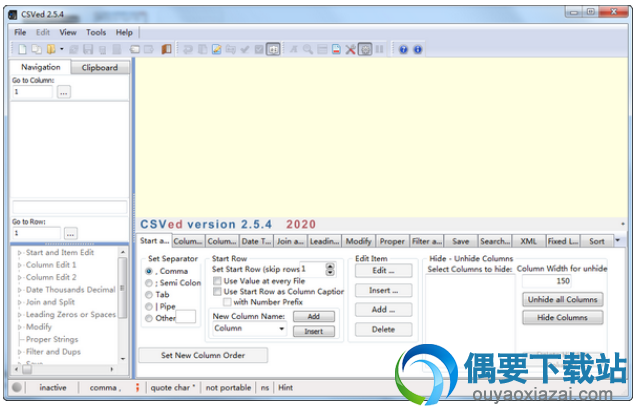Click the New file icon in toolbar
638x406 pixels.
coord(22,50)
